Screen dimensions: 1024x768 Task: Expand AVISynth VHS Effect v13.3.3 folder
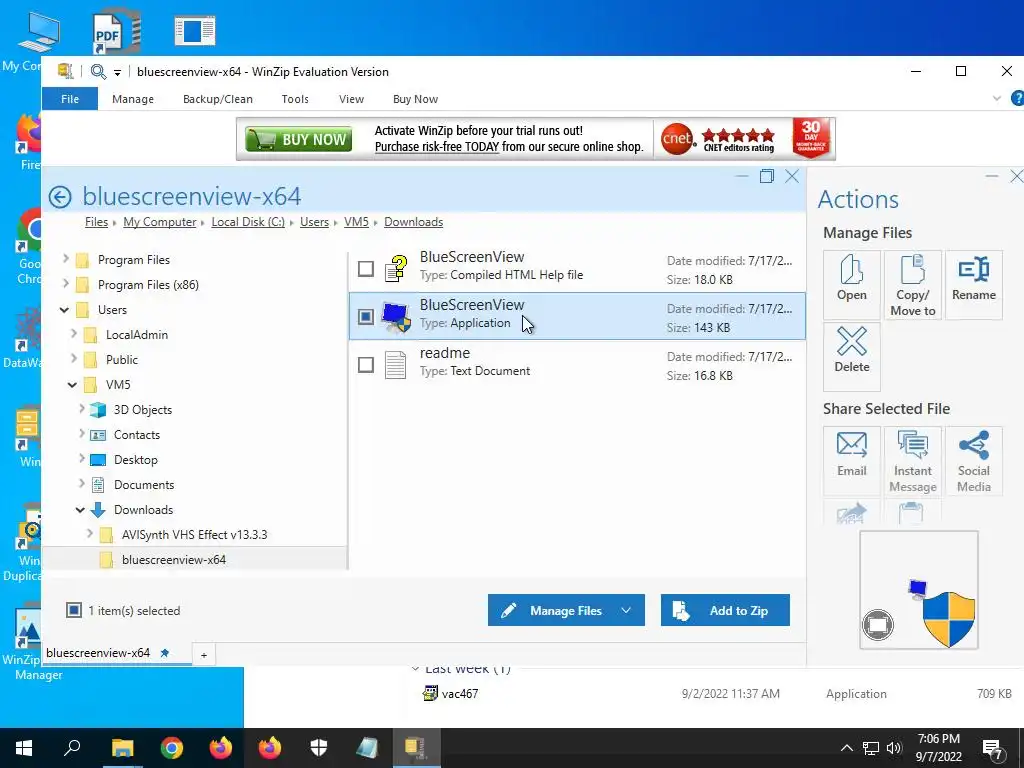89,534
